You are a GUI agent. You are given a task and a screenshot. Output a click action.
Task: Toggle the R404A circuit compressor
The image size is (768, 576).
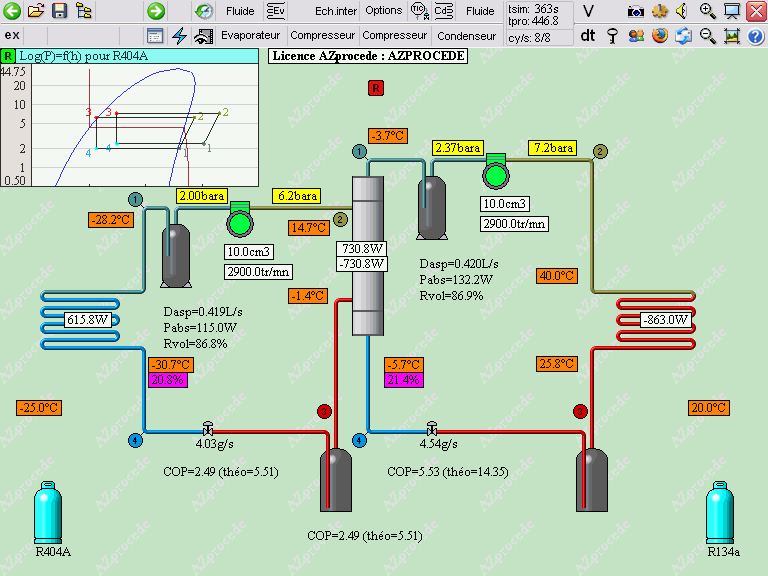[240, 219]
